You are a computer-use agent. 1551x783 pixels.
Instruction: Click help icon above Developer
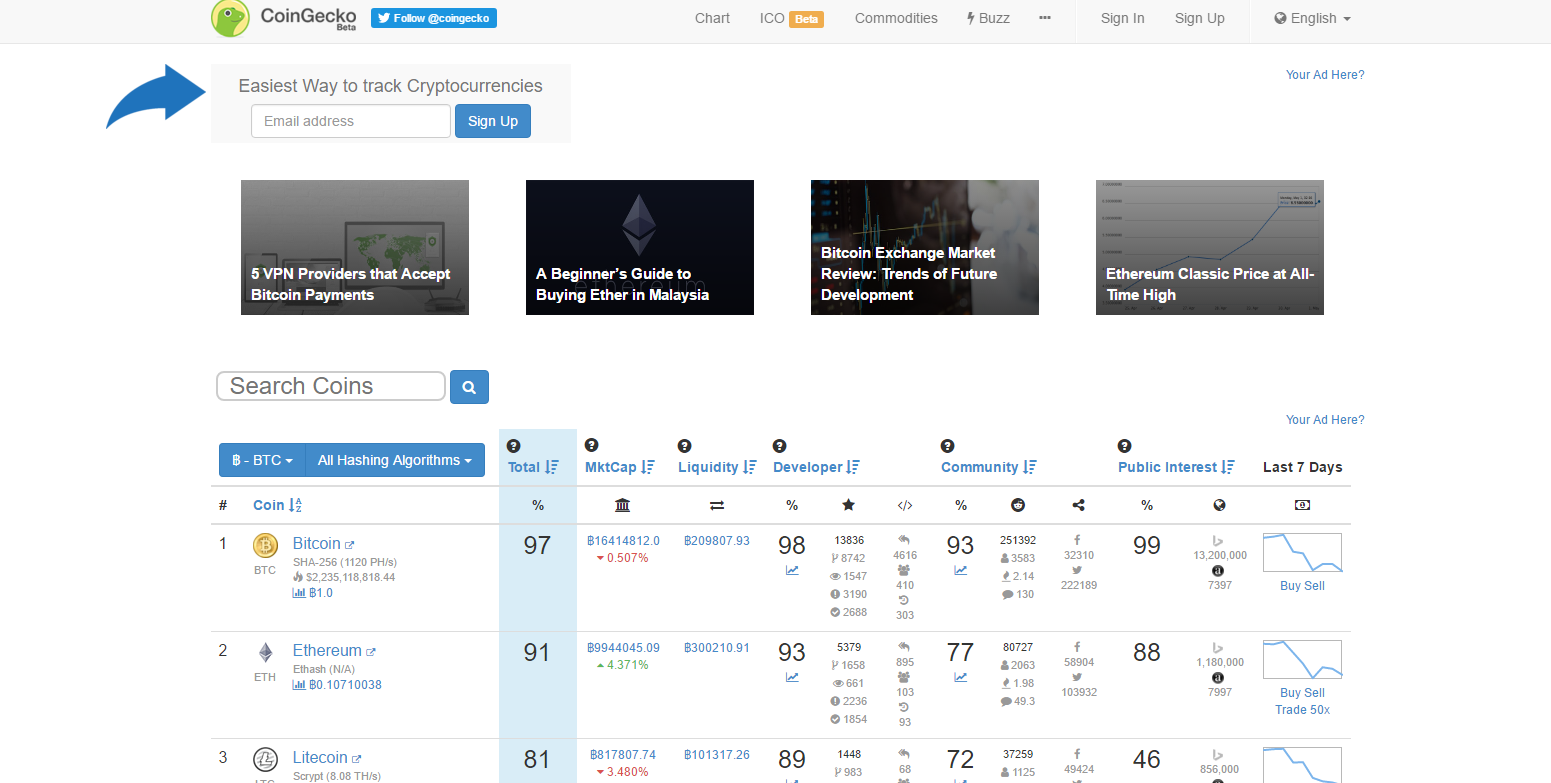(x=779, y=446)
